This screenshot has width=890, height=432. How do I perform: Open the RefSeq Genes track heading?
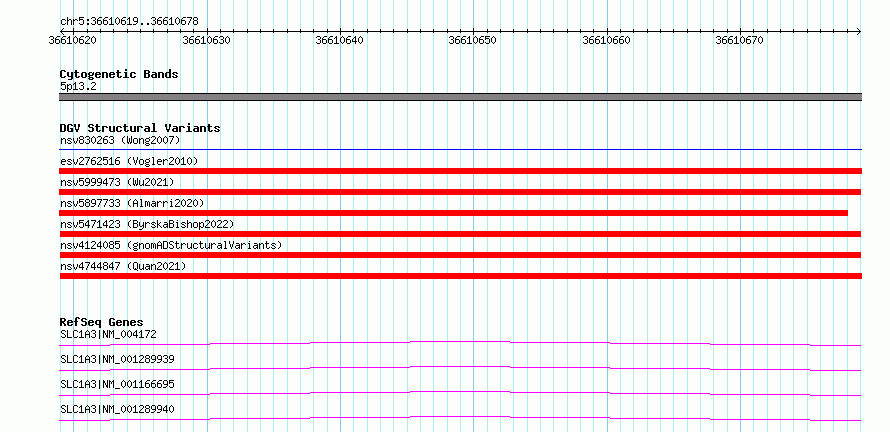point(102,322)
